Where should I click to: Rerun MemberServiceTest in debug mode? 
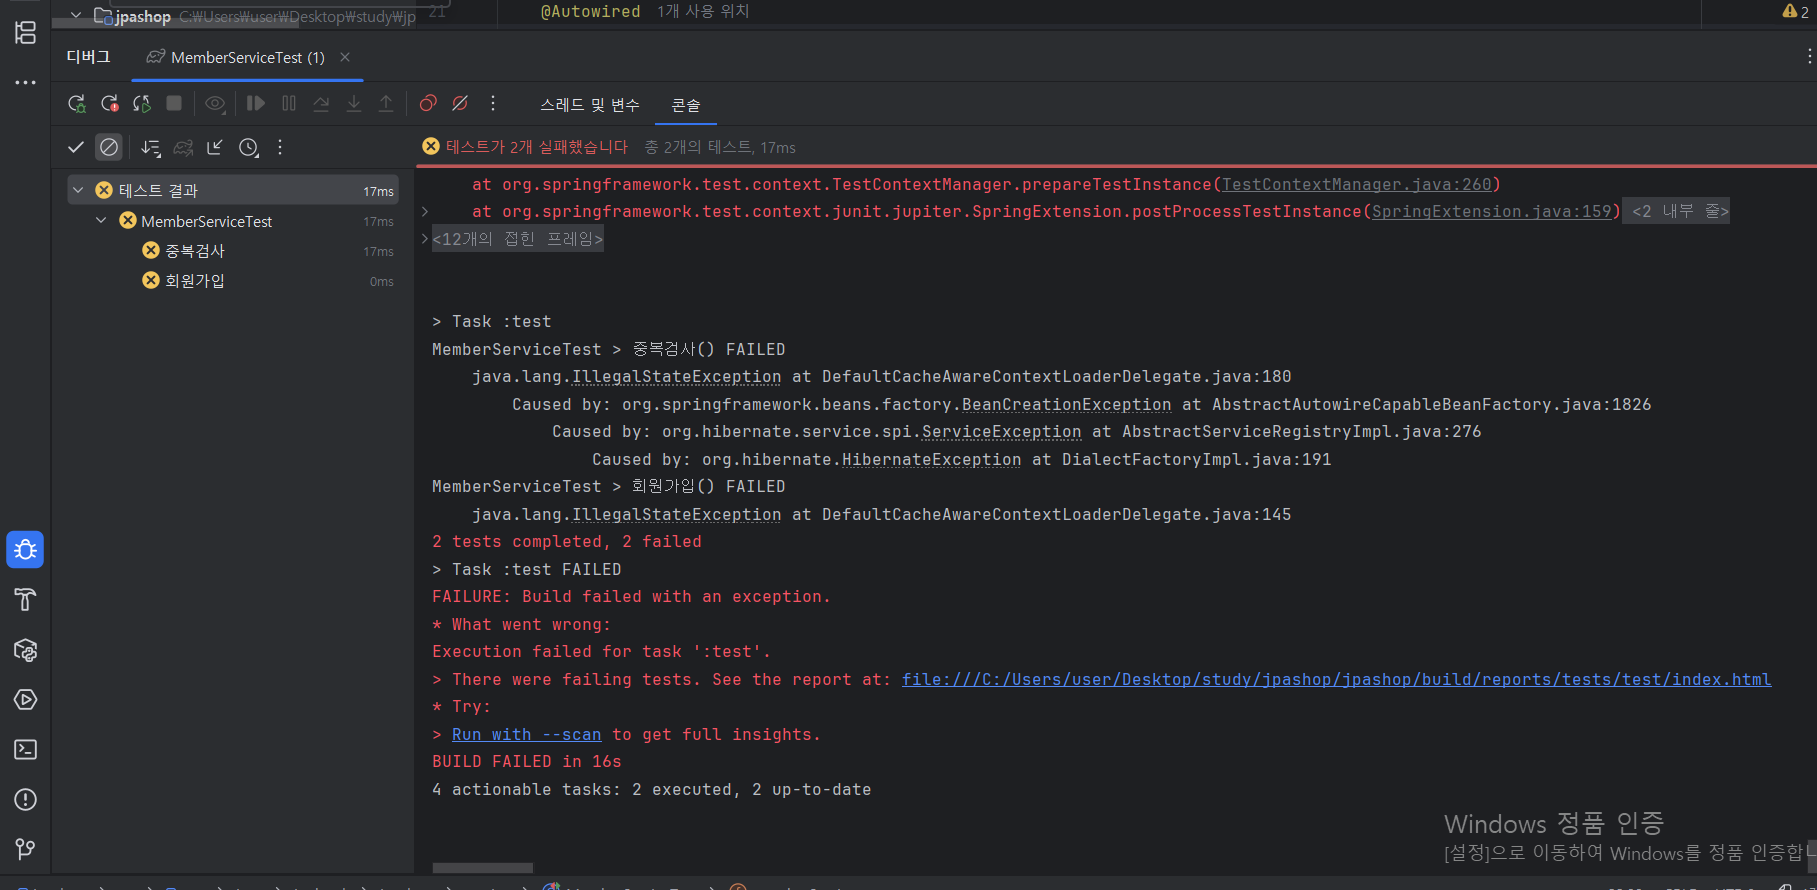(x=77, y=104)
